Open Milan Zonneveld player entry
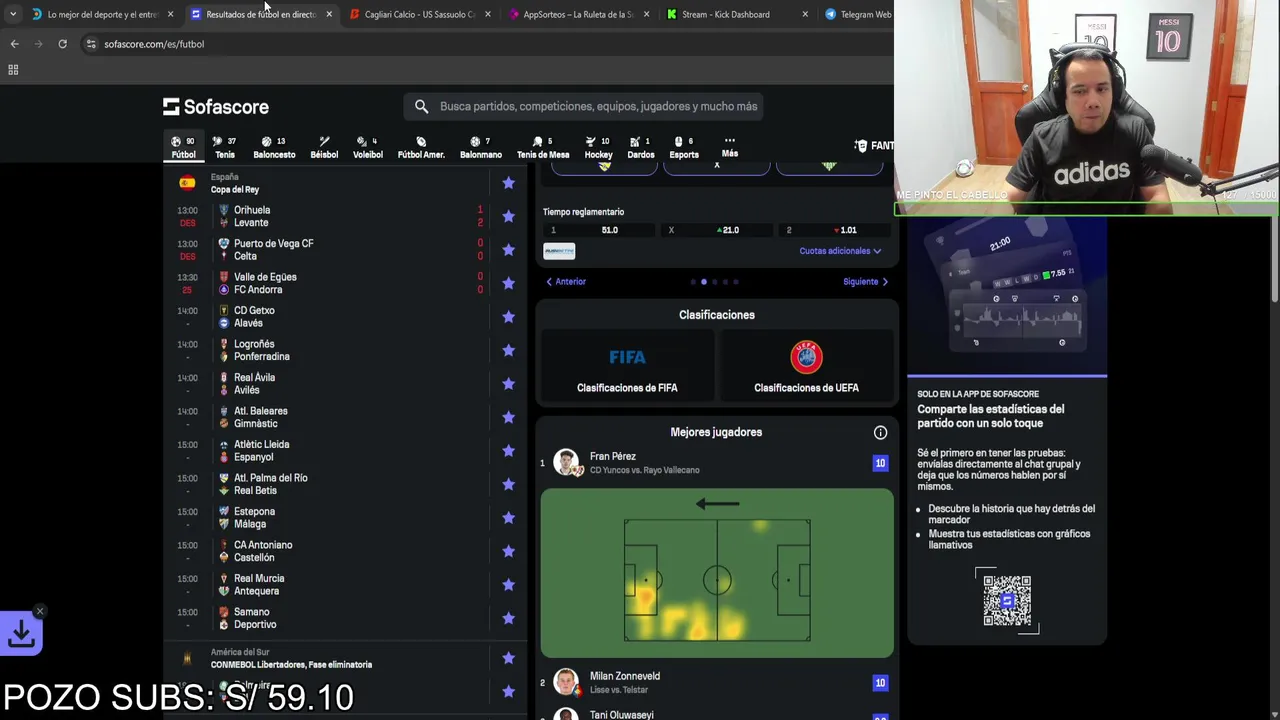The width and height of the screenshot is (1280, 720). tap(716, 683)
